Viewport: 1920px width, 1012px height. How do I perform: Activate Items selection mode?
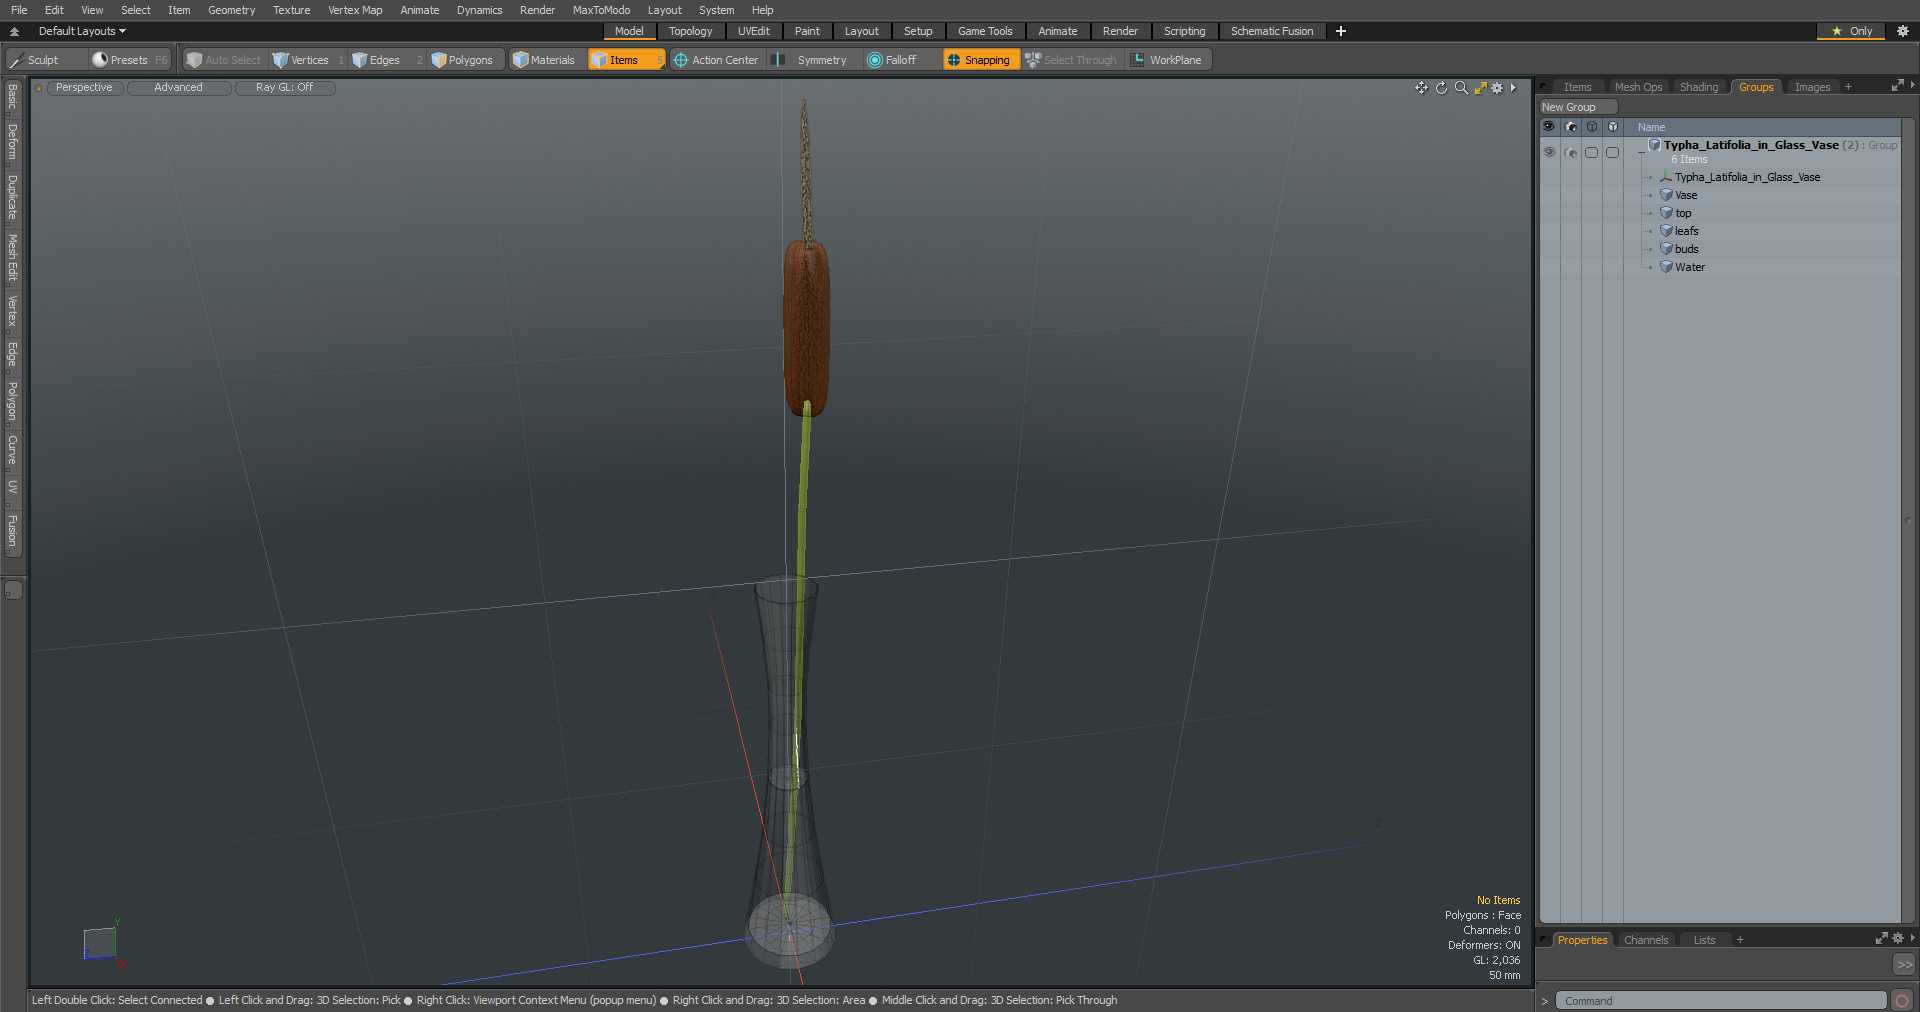(x=626, y=60)
